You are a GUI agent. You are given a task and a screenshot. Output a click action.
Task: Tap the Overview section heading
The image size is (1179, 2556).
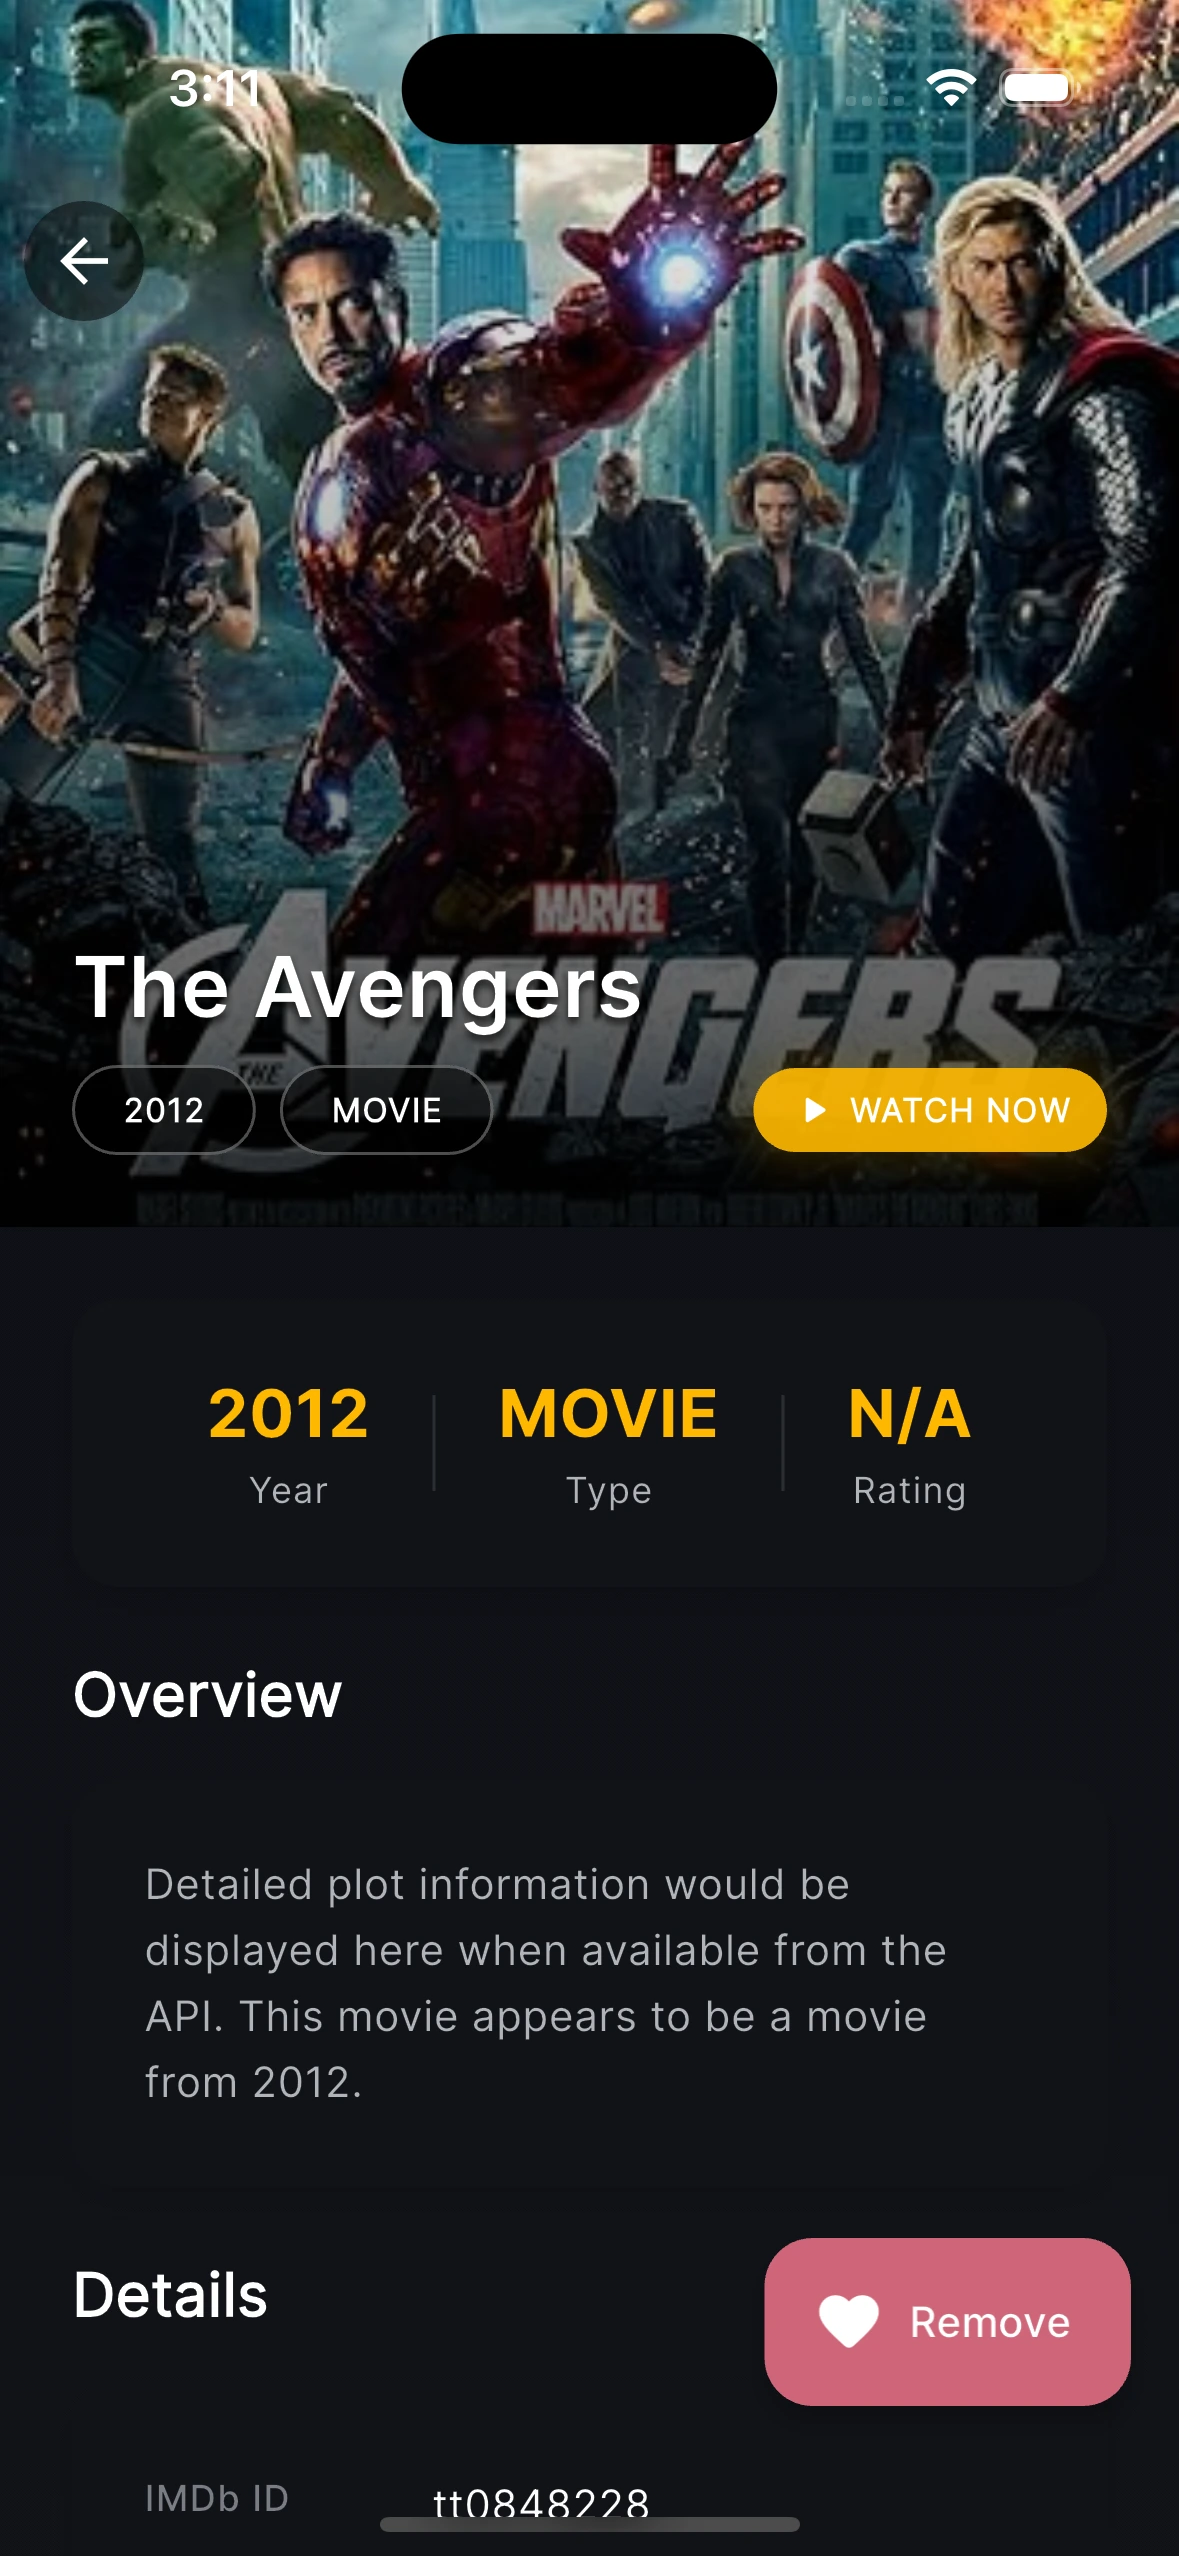coord(208,1695)
